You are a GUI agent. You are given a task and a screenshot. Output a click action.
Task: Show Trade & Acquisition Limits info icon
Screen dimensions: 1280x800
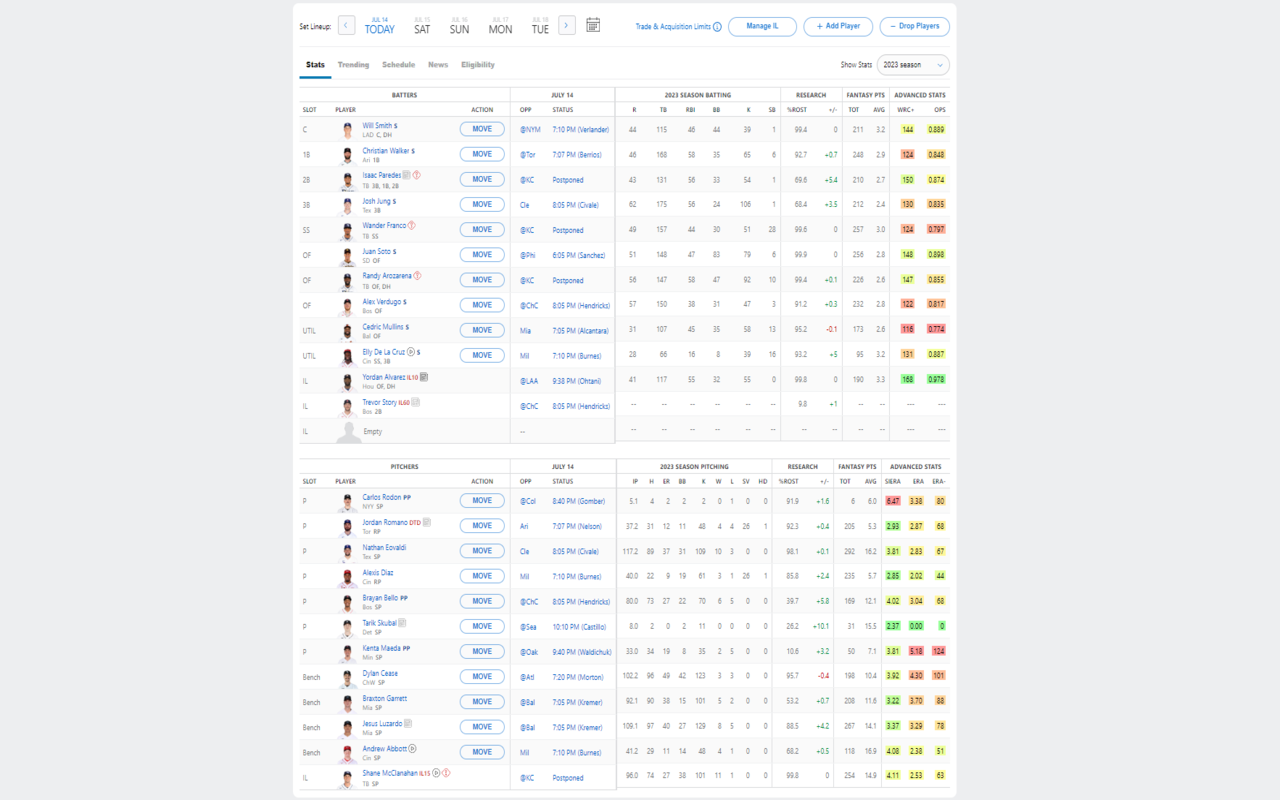tap(718, 27)
